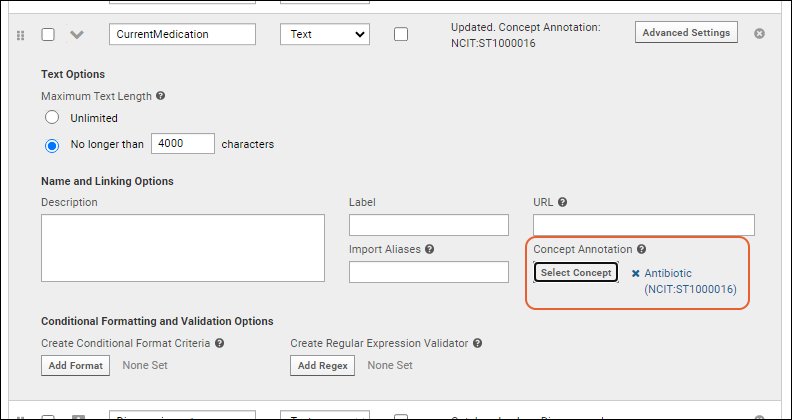This screenshot has height=420, width=792.
Task: Open the Text data type dropdown
Action: [325, 34]
